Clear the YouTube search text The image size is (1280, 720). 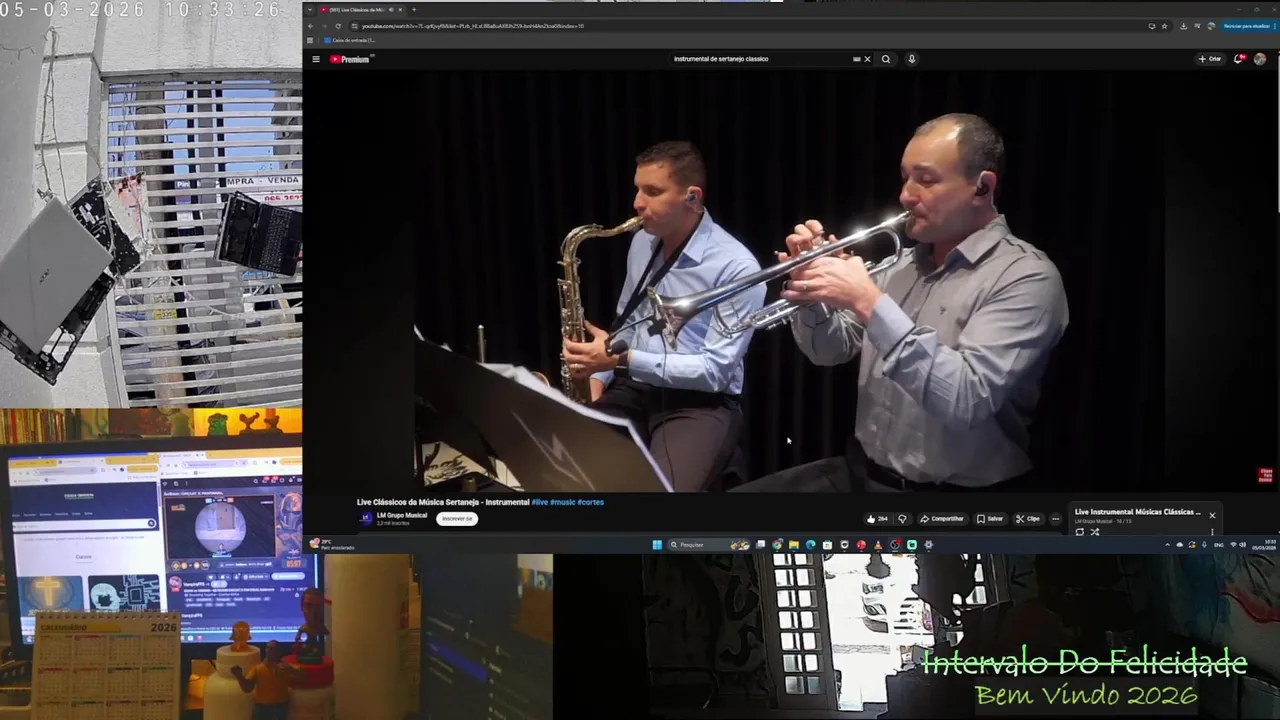867,59
